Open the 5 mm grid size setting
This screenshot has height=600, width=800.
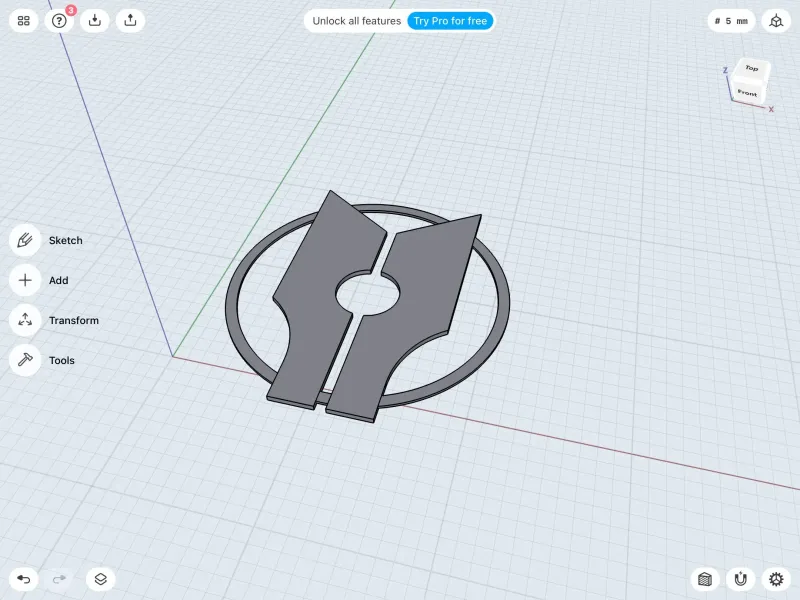pyautogui.click(x=731, y=21)
